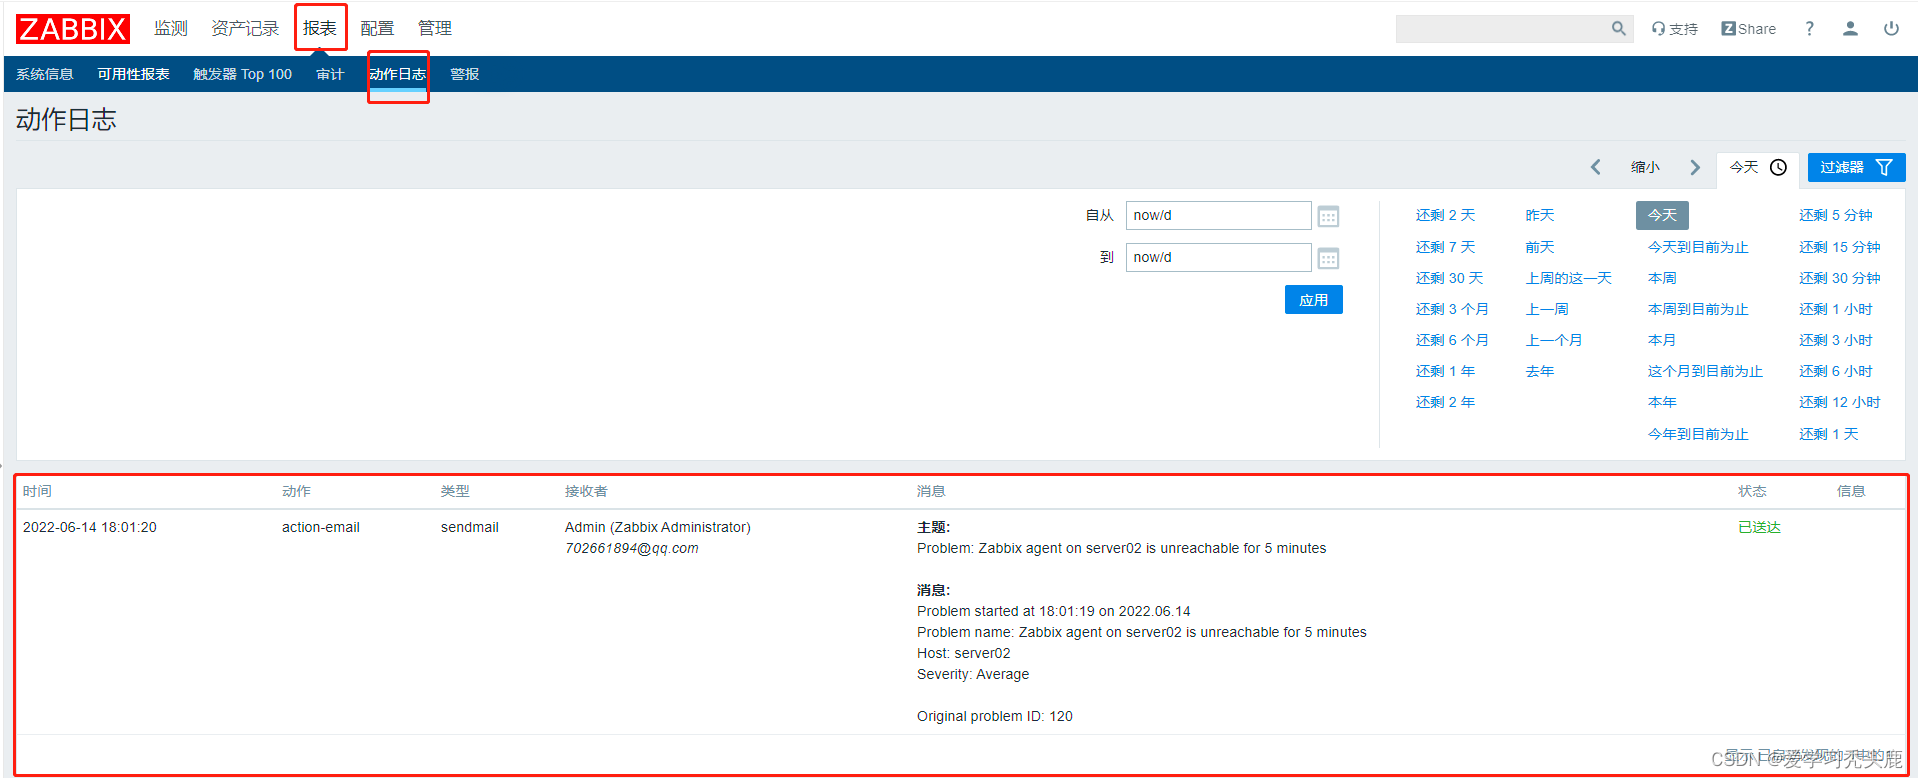Select 上一周 time range

[x=1547, y=309]
